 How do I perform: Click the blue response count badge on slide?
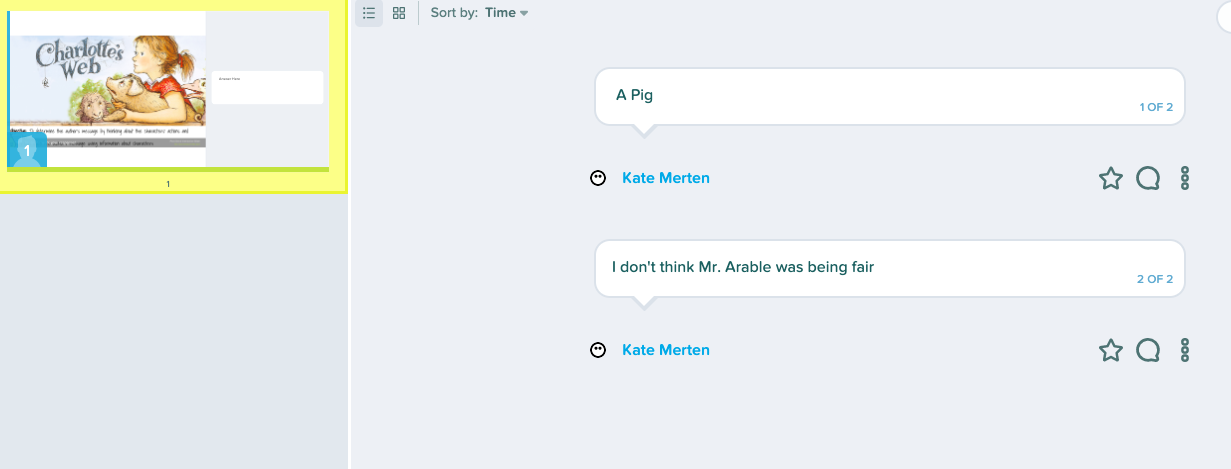point(27,150)
